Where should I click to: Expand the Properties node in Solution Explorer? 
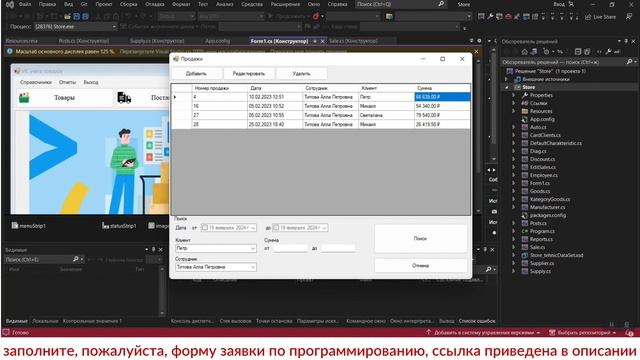513,95
